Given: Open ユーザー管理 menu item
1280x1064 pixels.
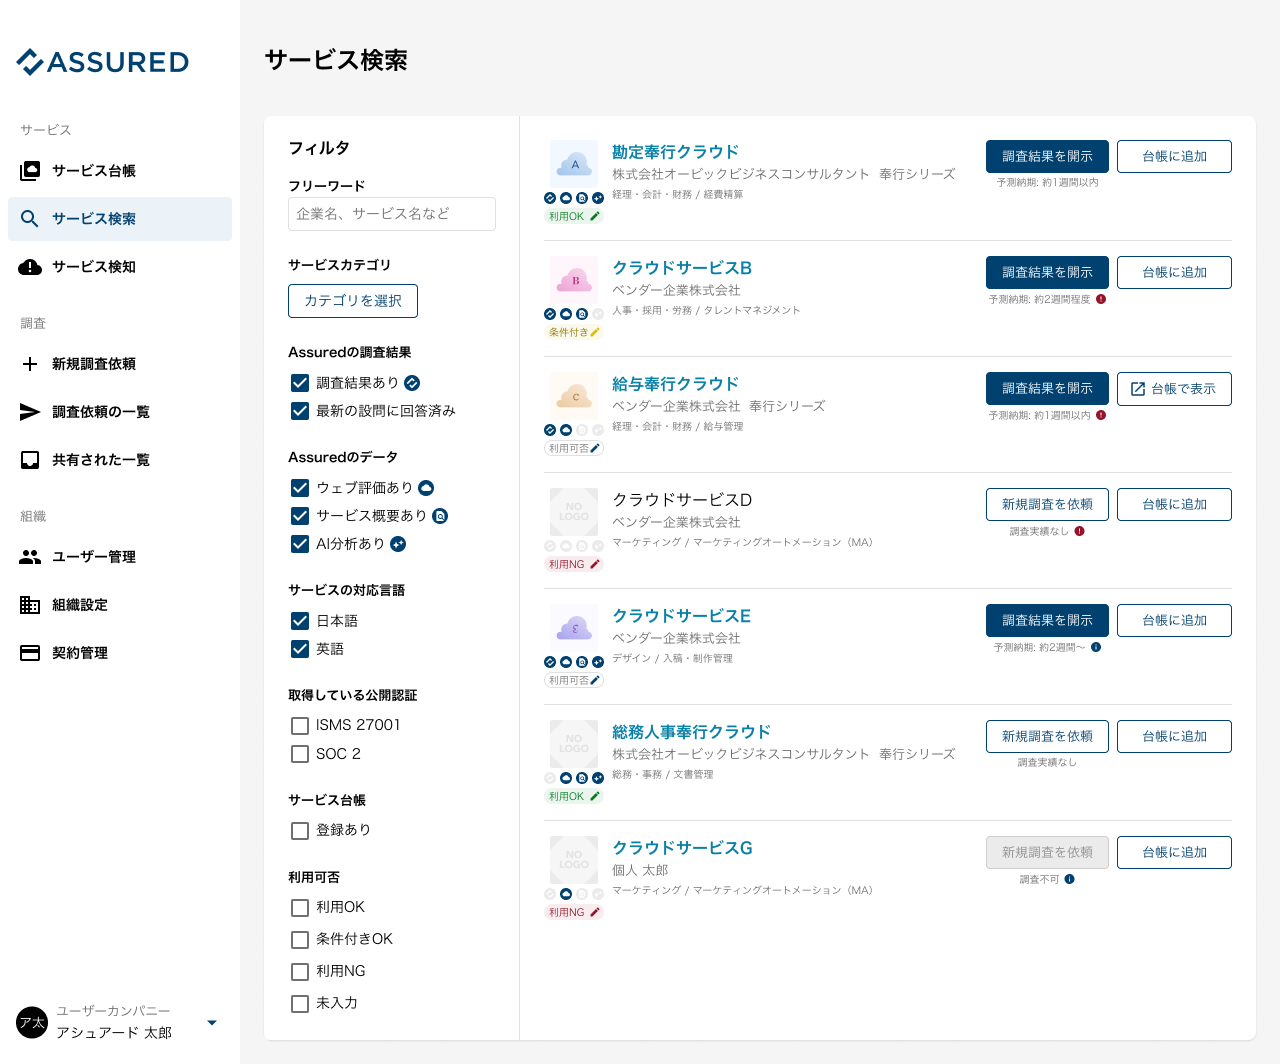Looking at the screenshot, I should click(x=120, y=557).
